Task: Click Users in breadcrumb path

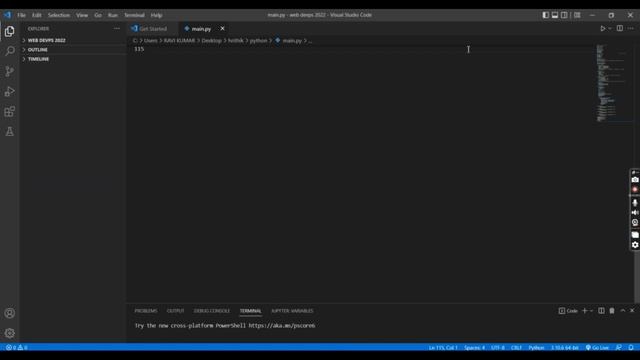Action: point(151,40)
